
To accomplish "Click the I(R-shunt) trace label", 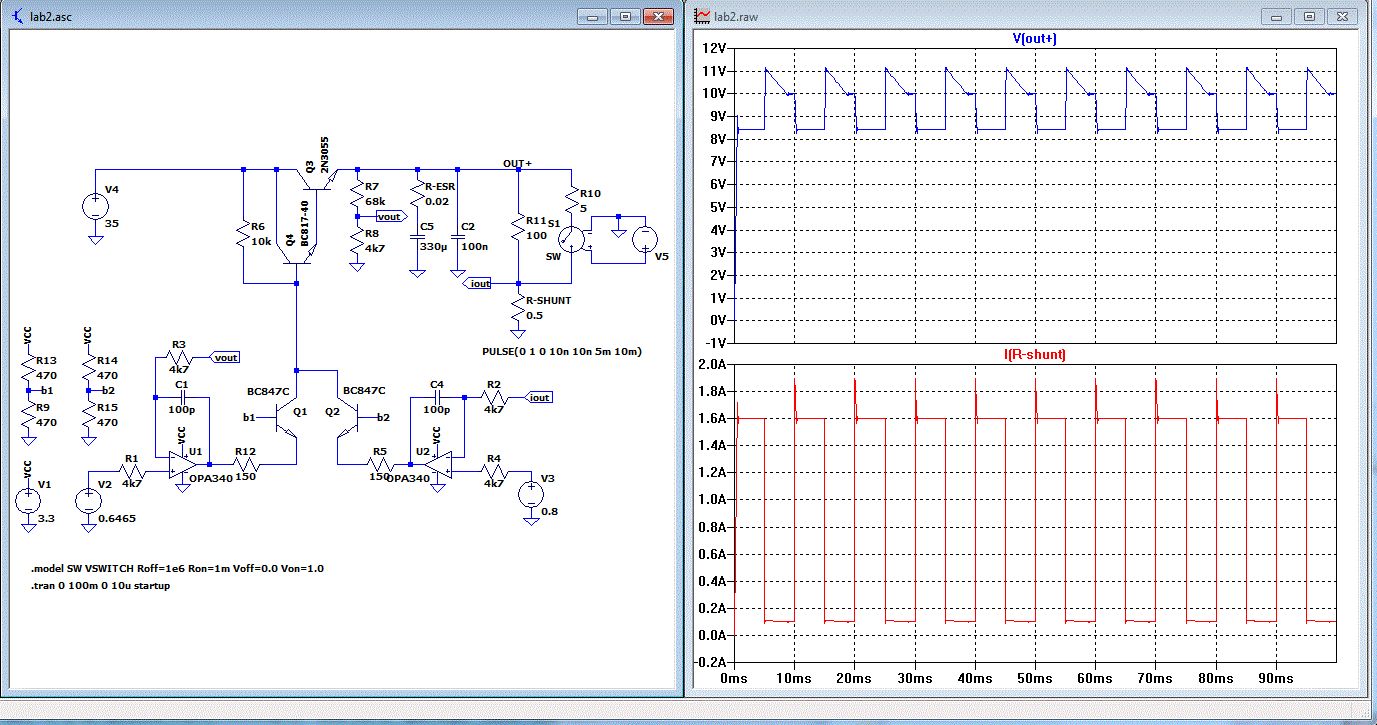I will point(1034,355).
